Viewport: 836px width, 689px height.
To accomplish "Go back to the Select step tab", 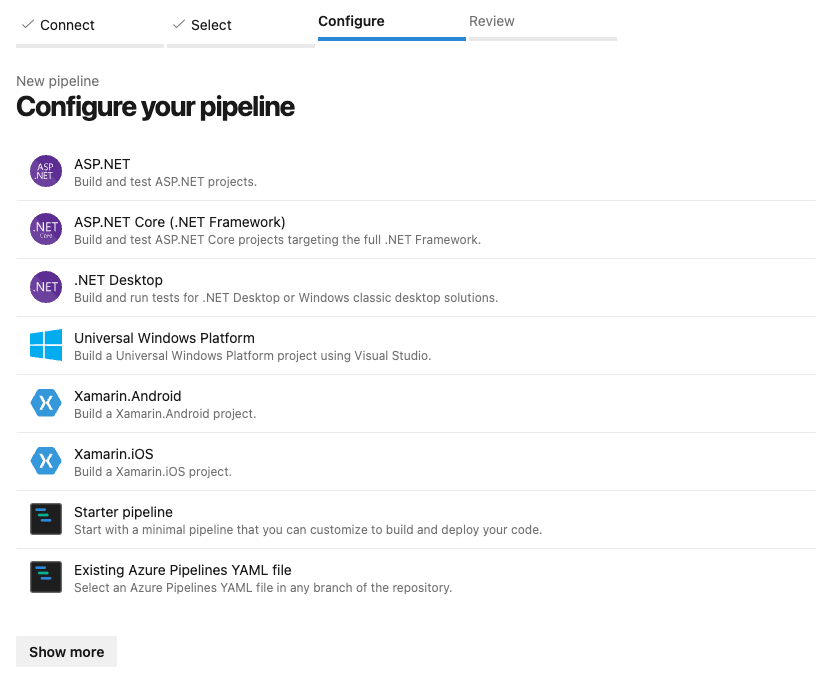I will pyautogui.click(x=240, y=27).
